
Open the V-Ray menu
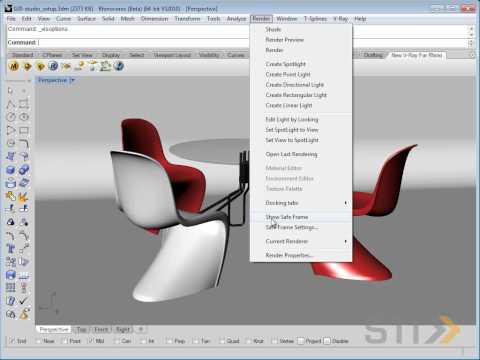click(341, 19)
